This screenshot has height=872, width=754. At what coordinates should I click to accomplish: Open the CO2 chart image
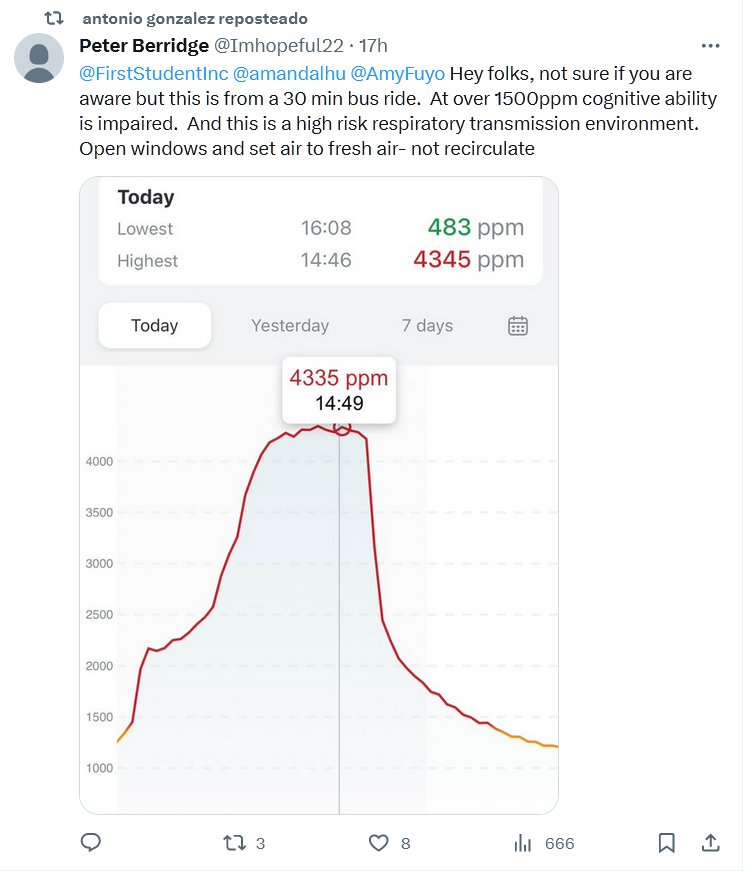coord(318,600)
